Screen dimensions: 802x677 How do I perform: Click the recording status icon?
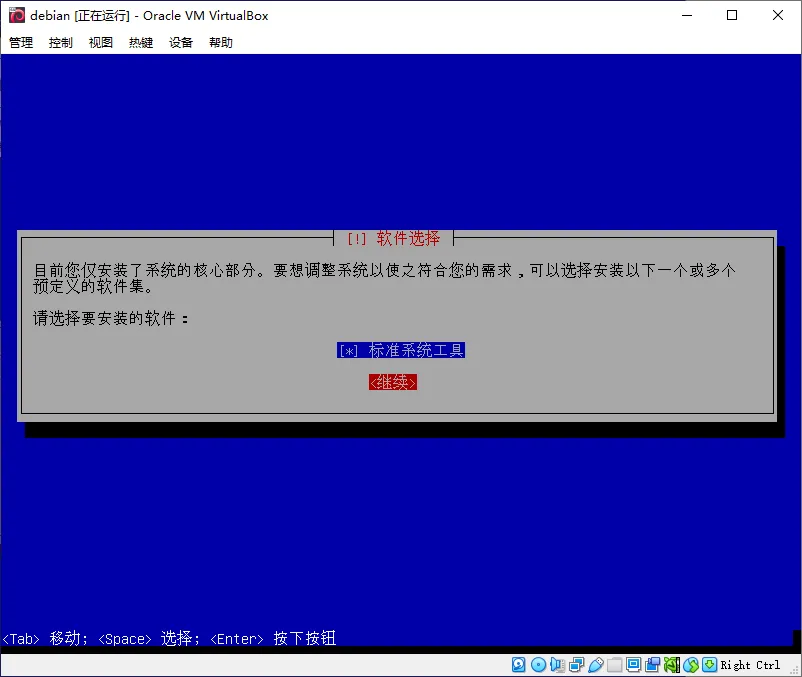click(x=653, y=665)
